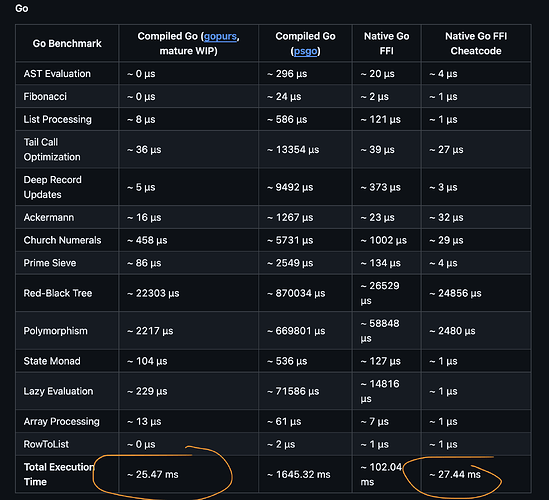This screenshot has width=549, height=500.
Task: Select the Deep Record Updates label
Action: coord(53,187)
